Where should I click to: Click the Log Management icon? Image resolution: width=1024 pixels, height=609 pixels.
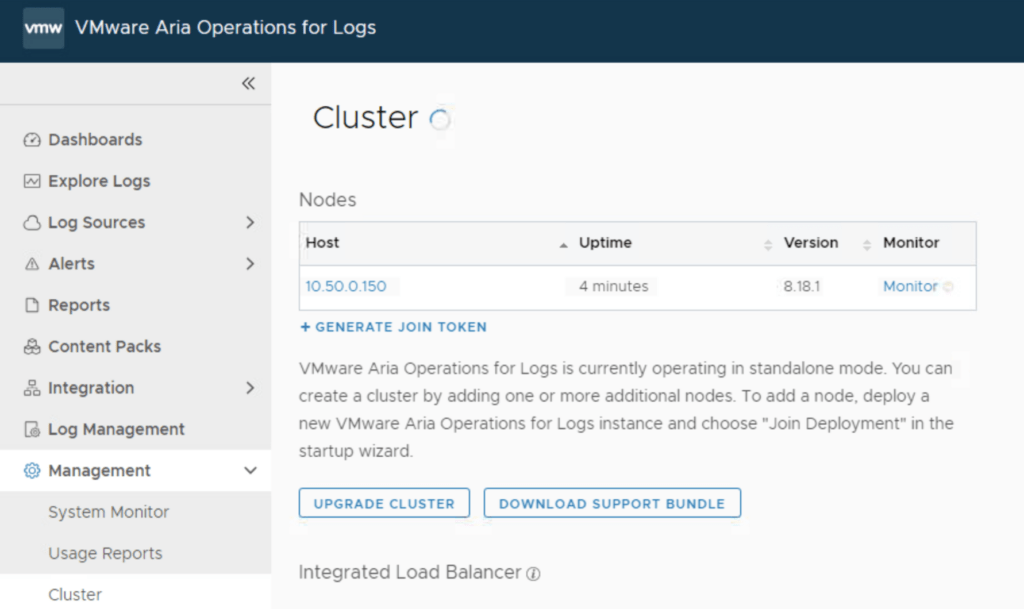tap(32, 430)
